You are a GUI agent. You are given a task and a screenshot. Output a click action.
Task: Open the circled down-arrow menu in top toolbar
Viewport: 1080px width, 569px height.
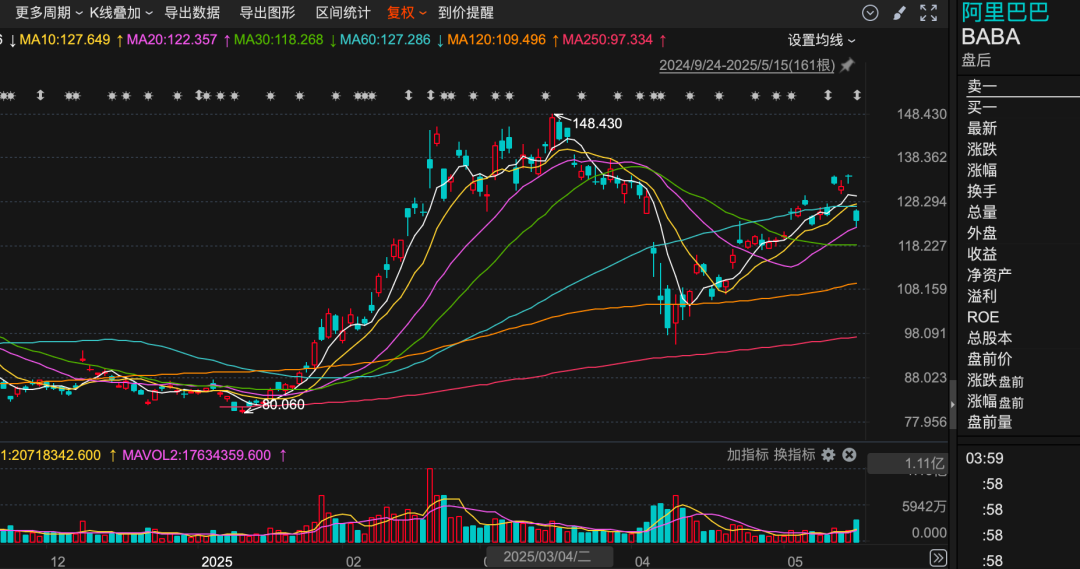870,13
